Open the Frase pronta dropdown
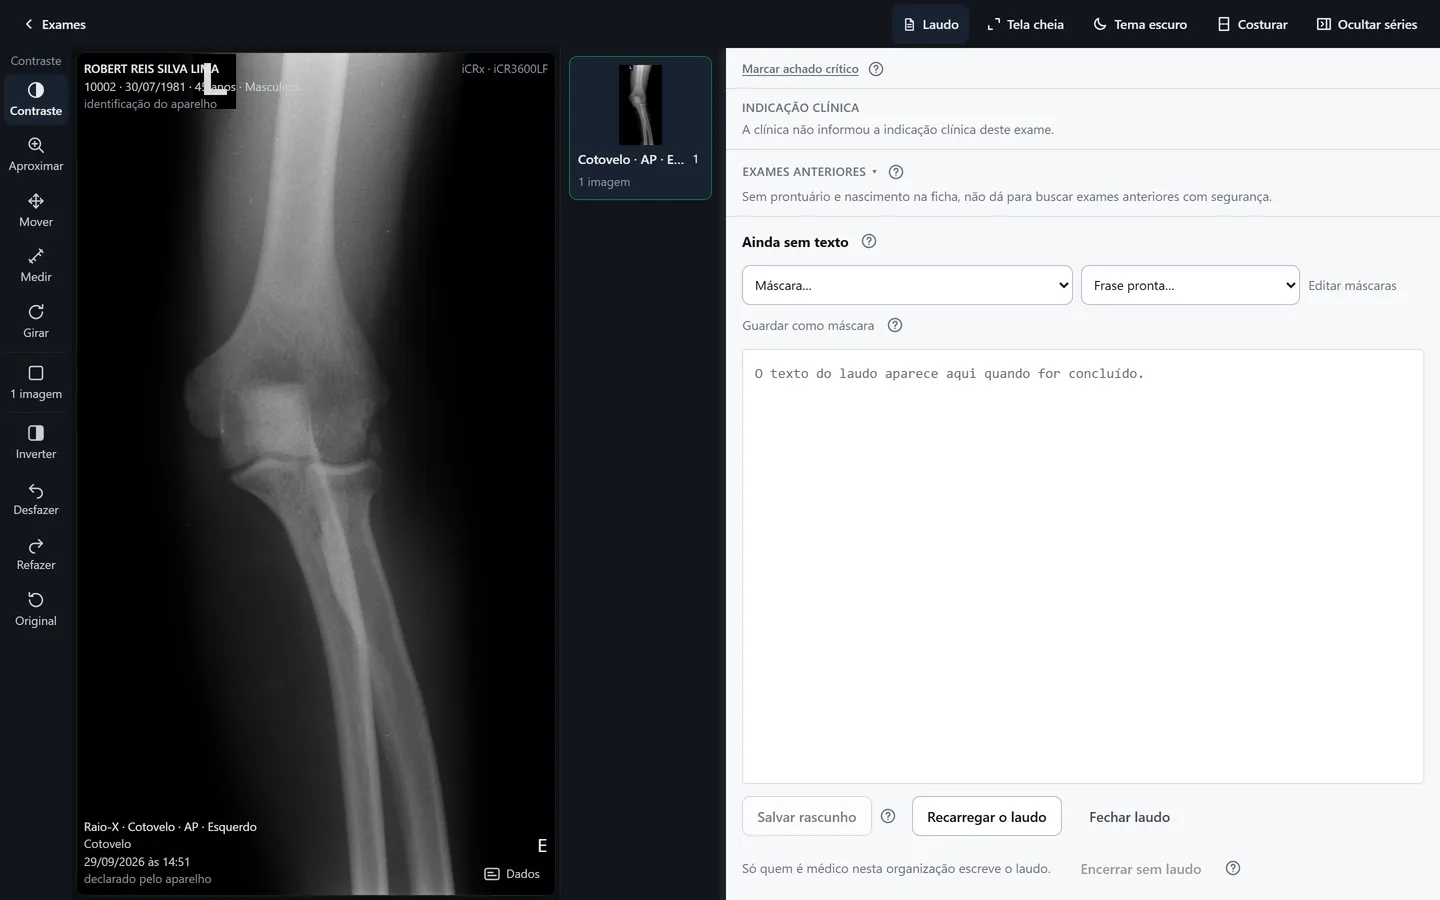The width and height of the screenshot is (1440, 900). (1190, 285)
